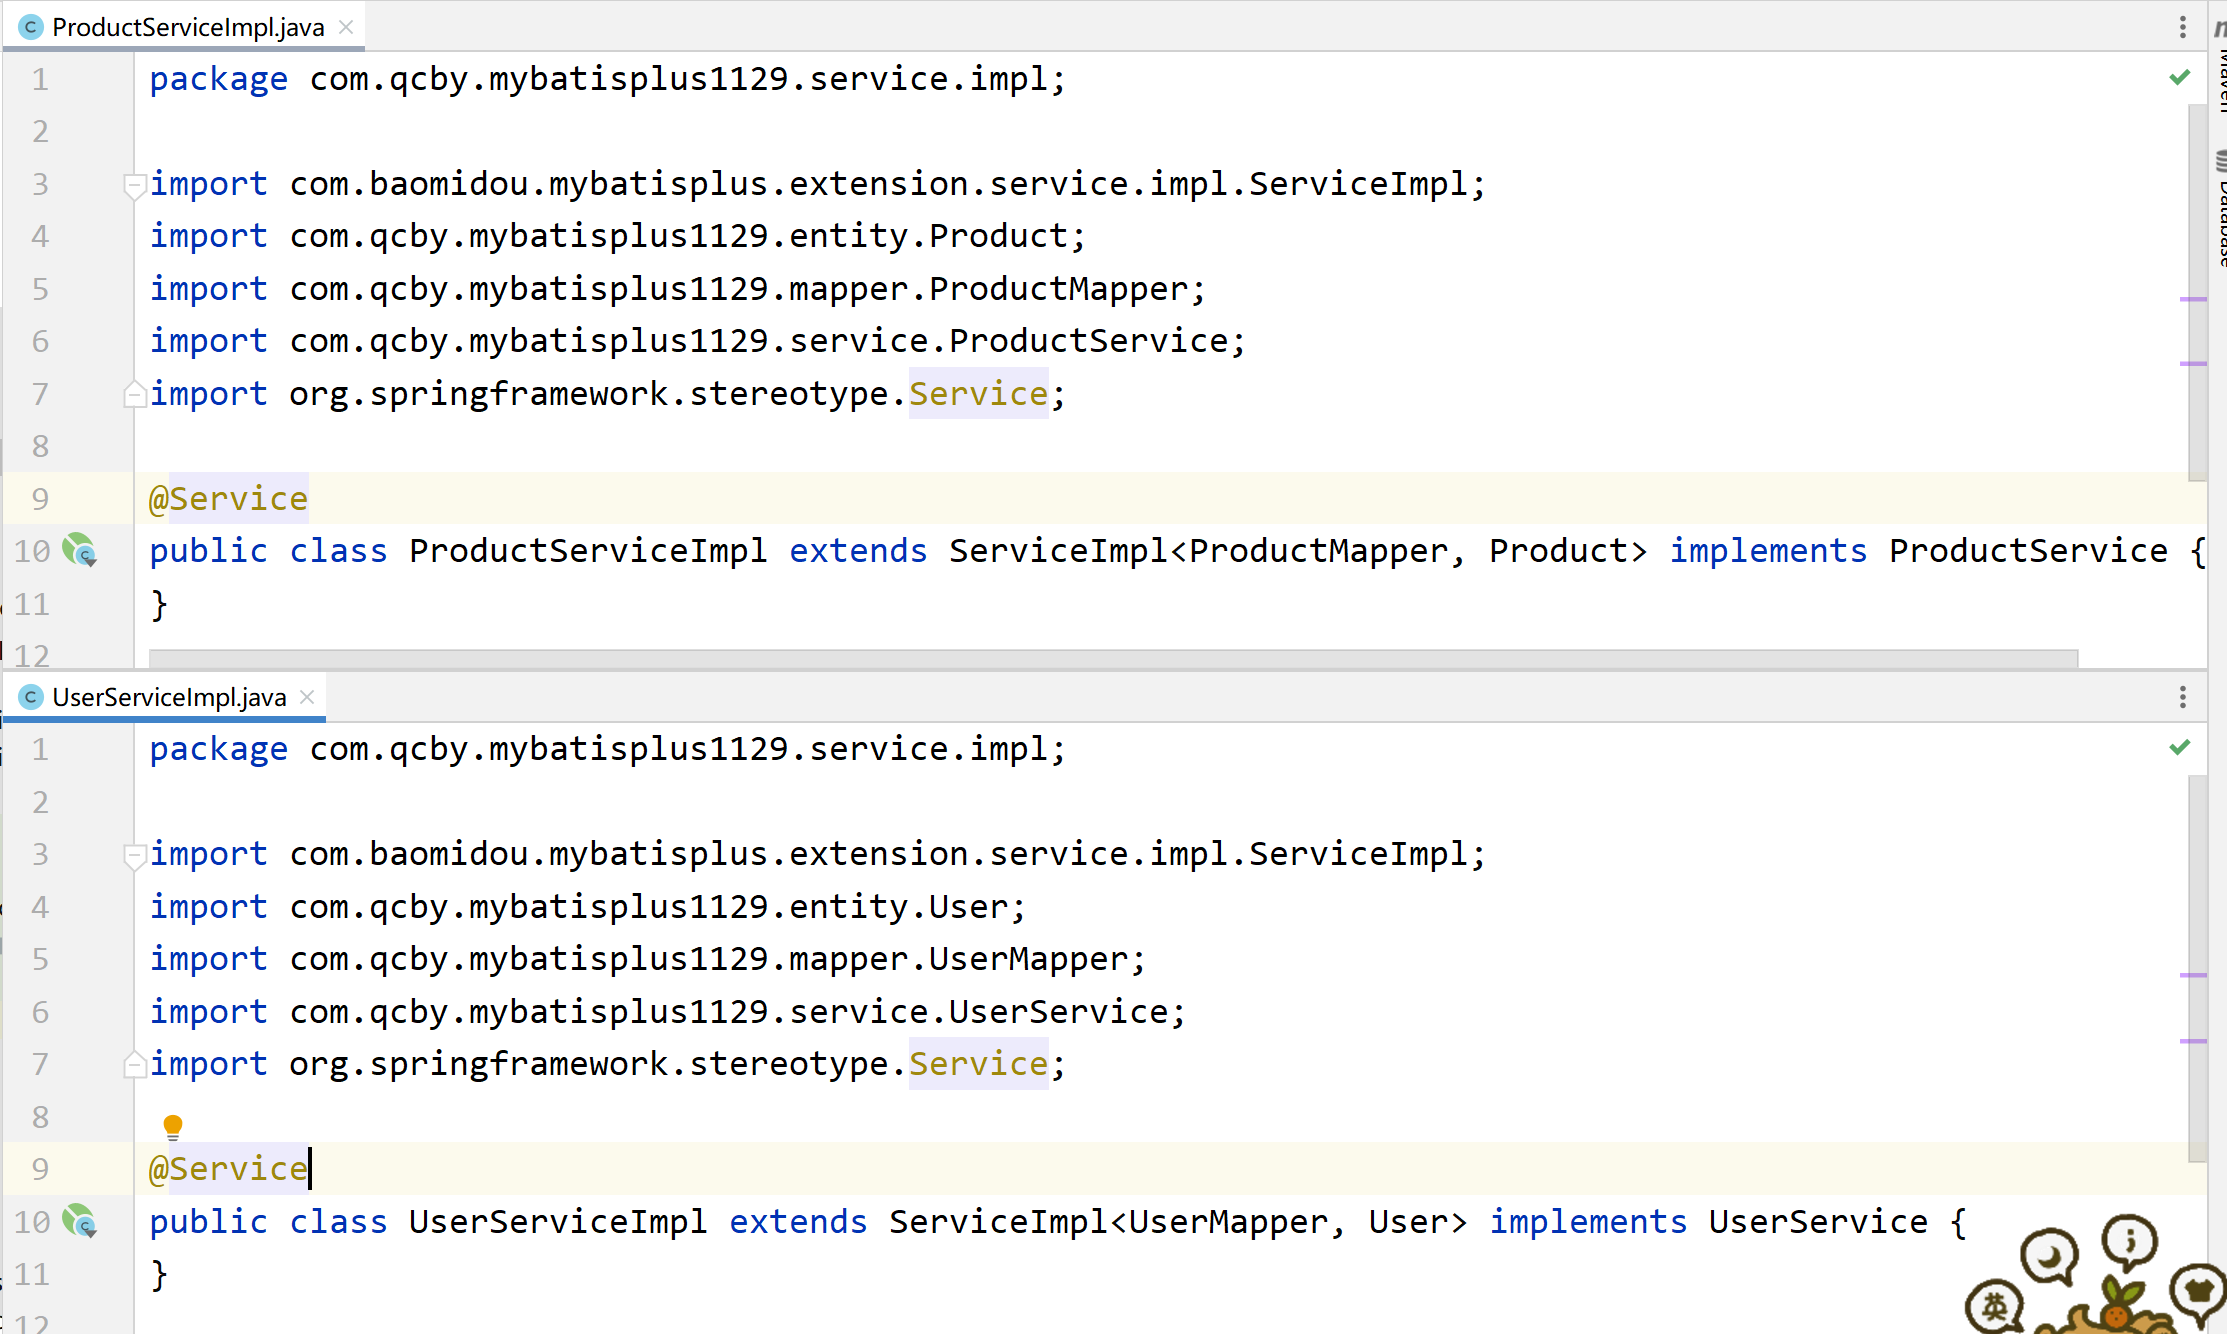Click imports end fold marker in top editor
Viewport: 2227px width, 1334px height.
click(x=133, y=395)
